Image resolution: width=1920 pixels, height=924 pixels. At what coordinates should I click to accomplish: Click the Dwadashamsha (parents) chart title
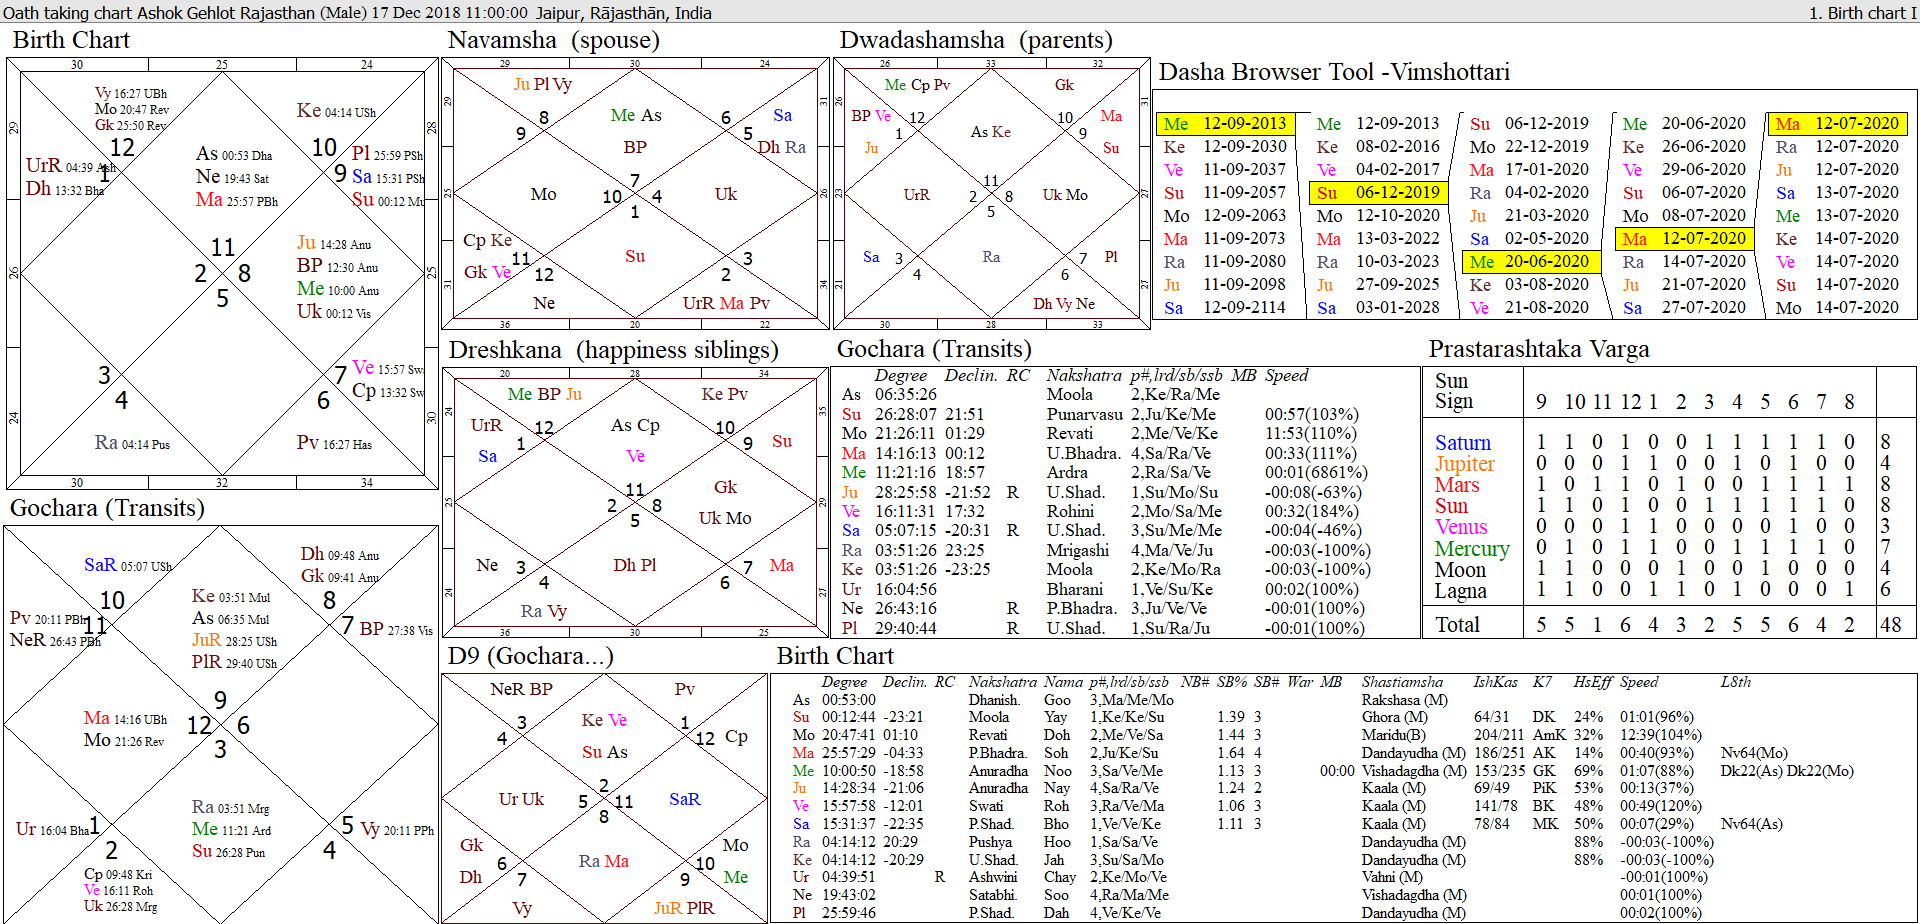coord(976,40)
